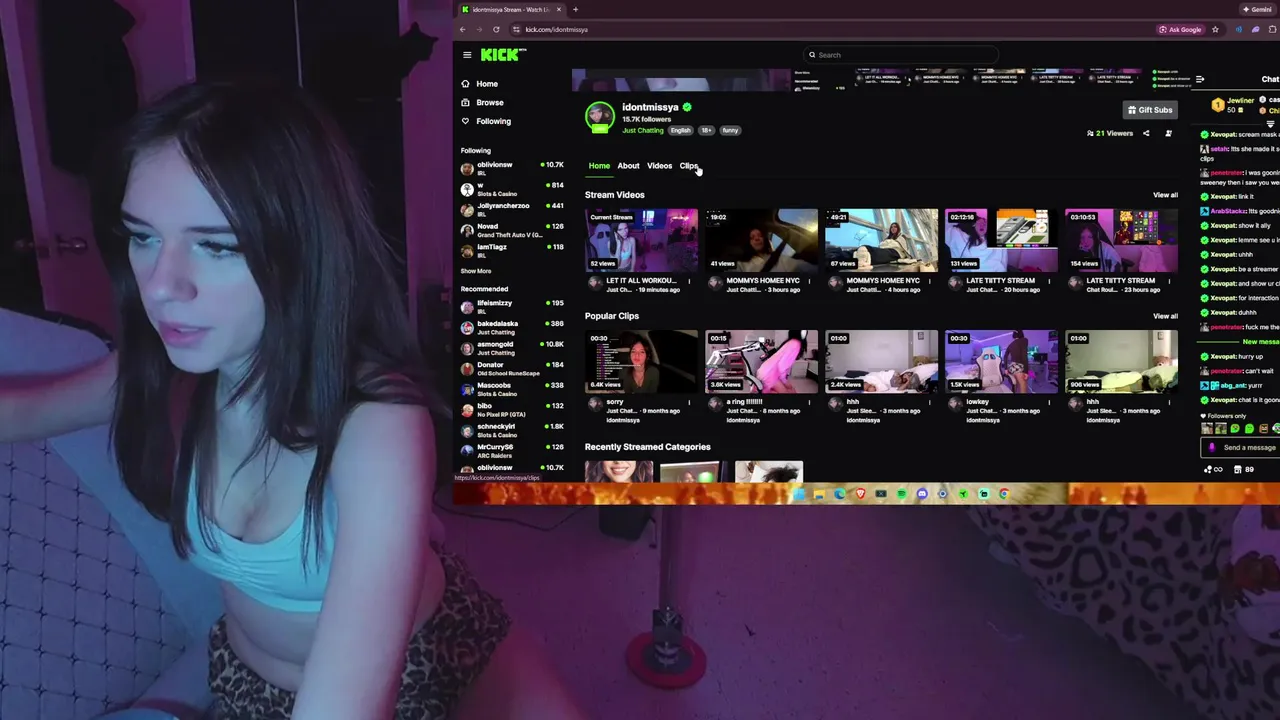Open the Windows Start button in taskbar
The width and height of the screenshot is (1280, 720).
point(798,494)
